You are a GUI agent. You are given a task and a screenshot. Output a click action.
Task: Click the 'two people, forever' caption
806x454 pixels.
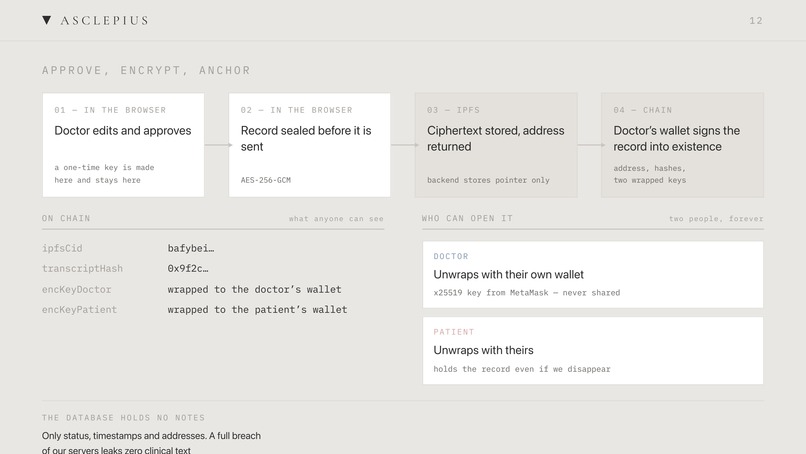(x=716, y=219)
